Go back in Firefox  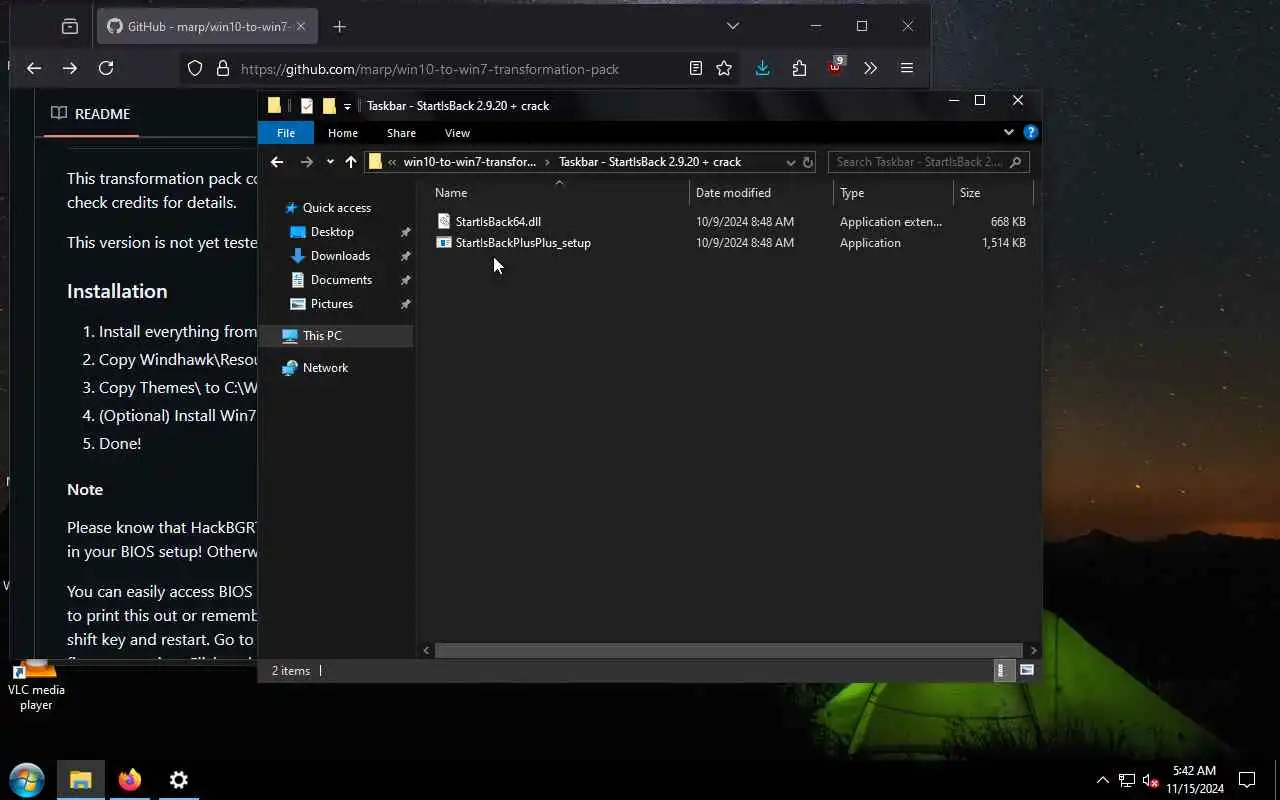coord(34,68)
